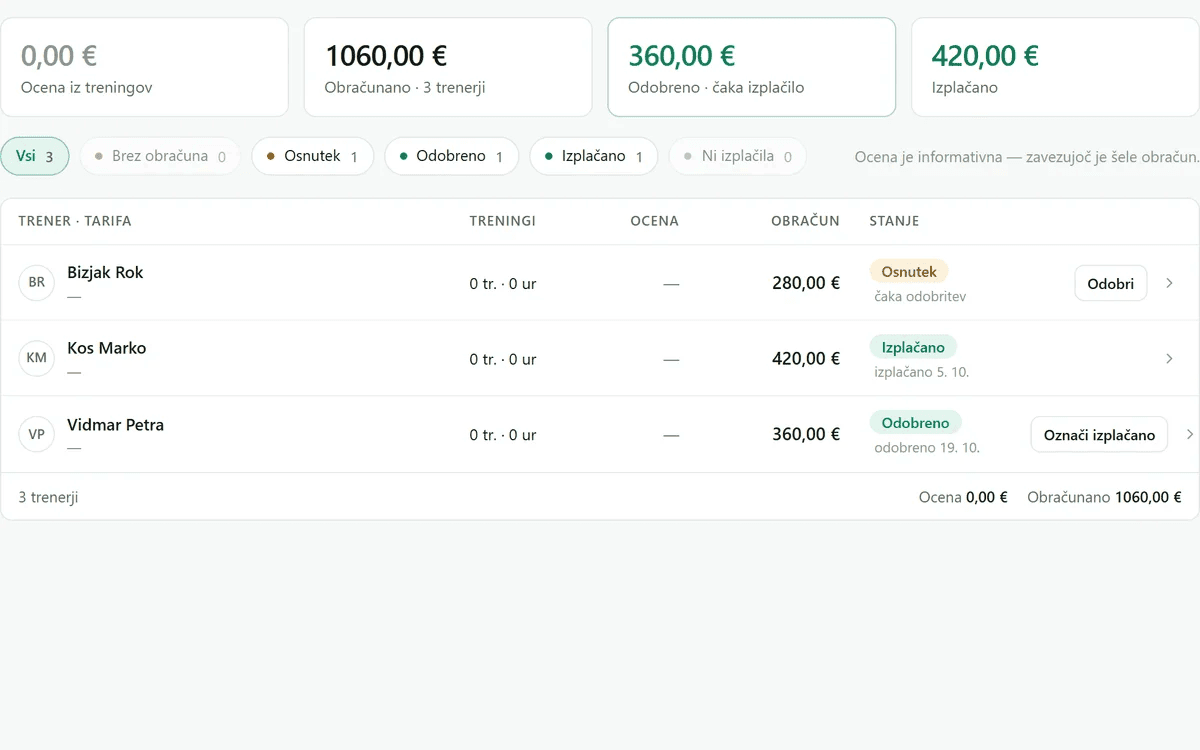Click the Vidmar Petra trainer name
The width and height of the screenshot is (1200, 750).
click(115, 424)
